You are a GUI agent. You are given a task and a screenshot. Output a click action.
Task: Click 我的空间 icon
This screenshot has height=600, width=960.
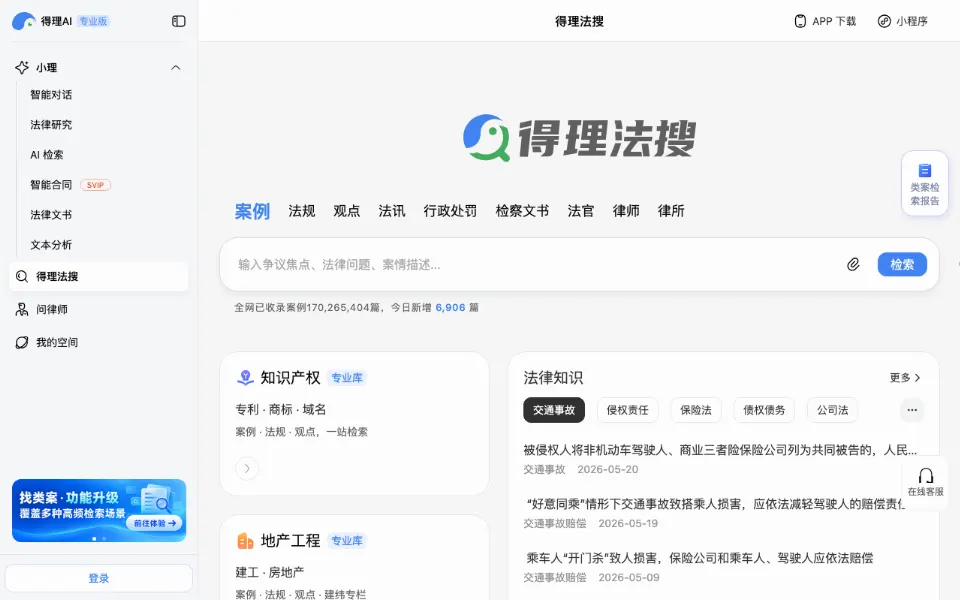click(22, 342)
